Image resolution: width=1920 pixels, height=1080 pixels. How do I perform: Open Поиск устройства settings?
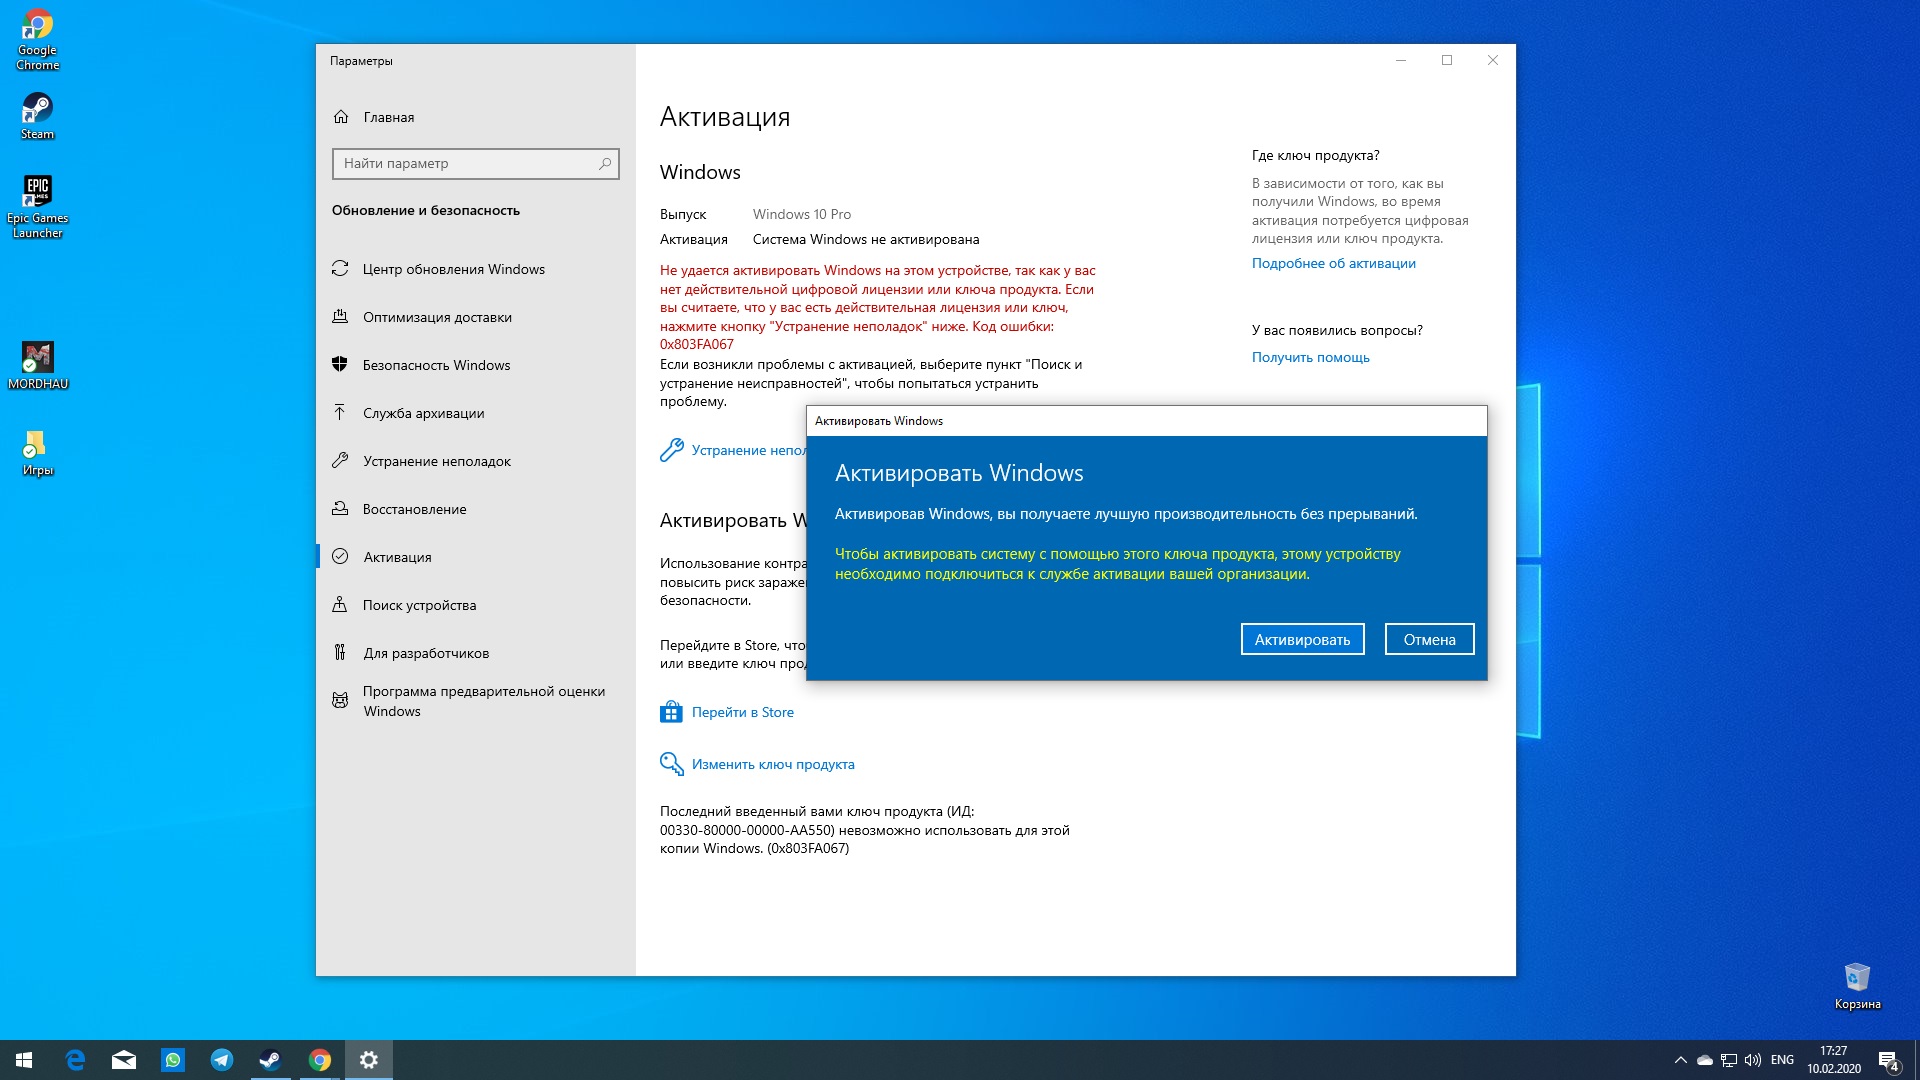tap(419, 605)
